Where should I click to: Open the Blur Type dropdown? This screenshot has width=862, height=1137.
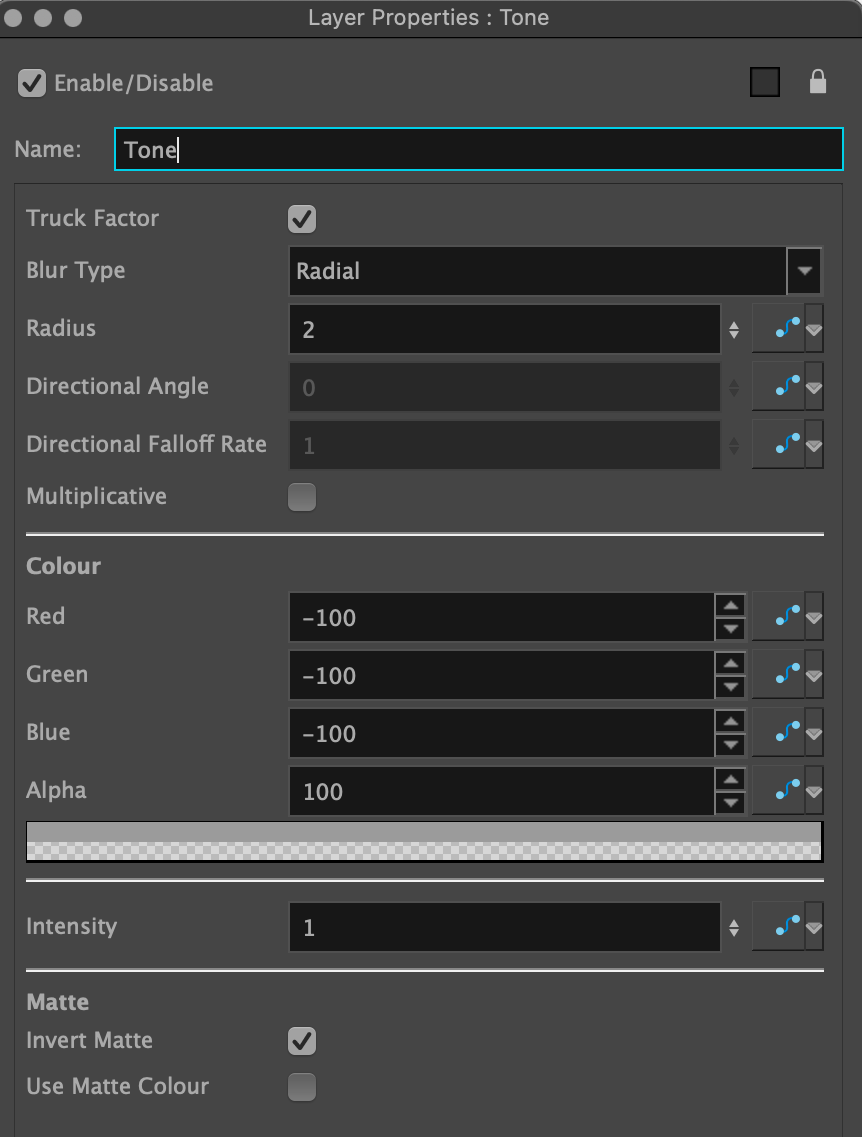point(804,270)
